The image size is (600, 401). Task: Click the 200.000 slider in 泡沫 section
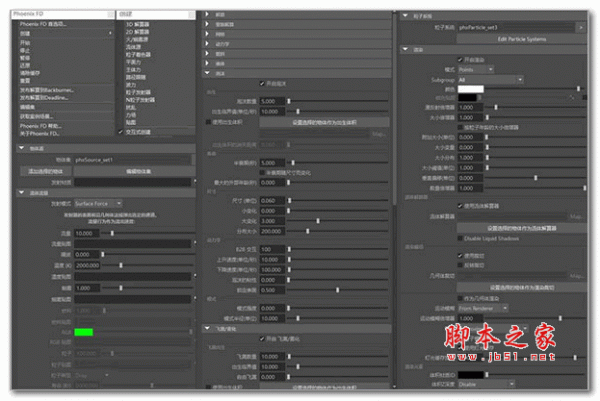(x=338, y=231)
